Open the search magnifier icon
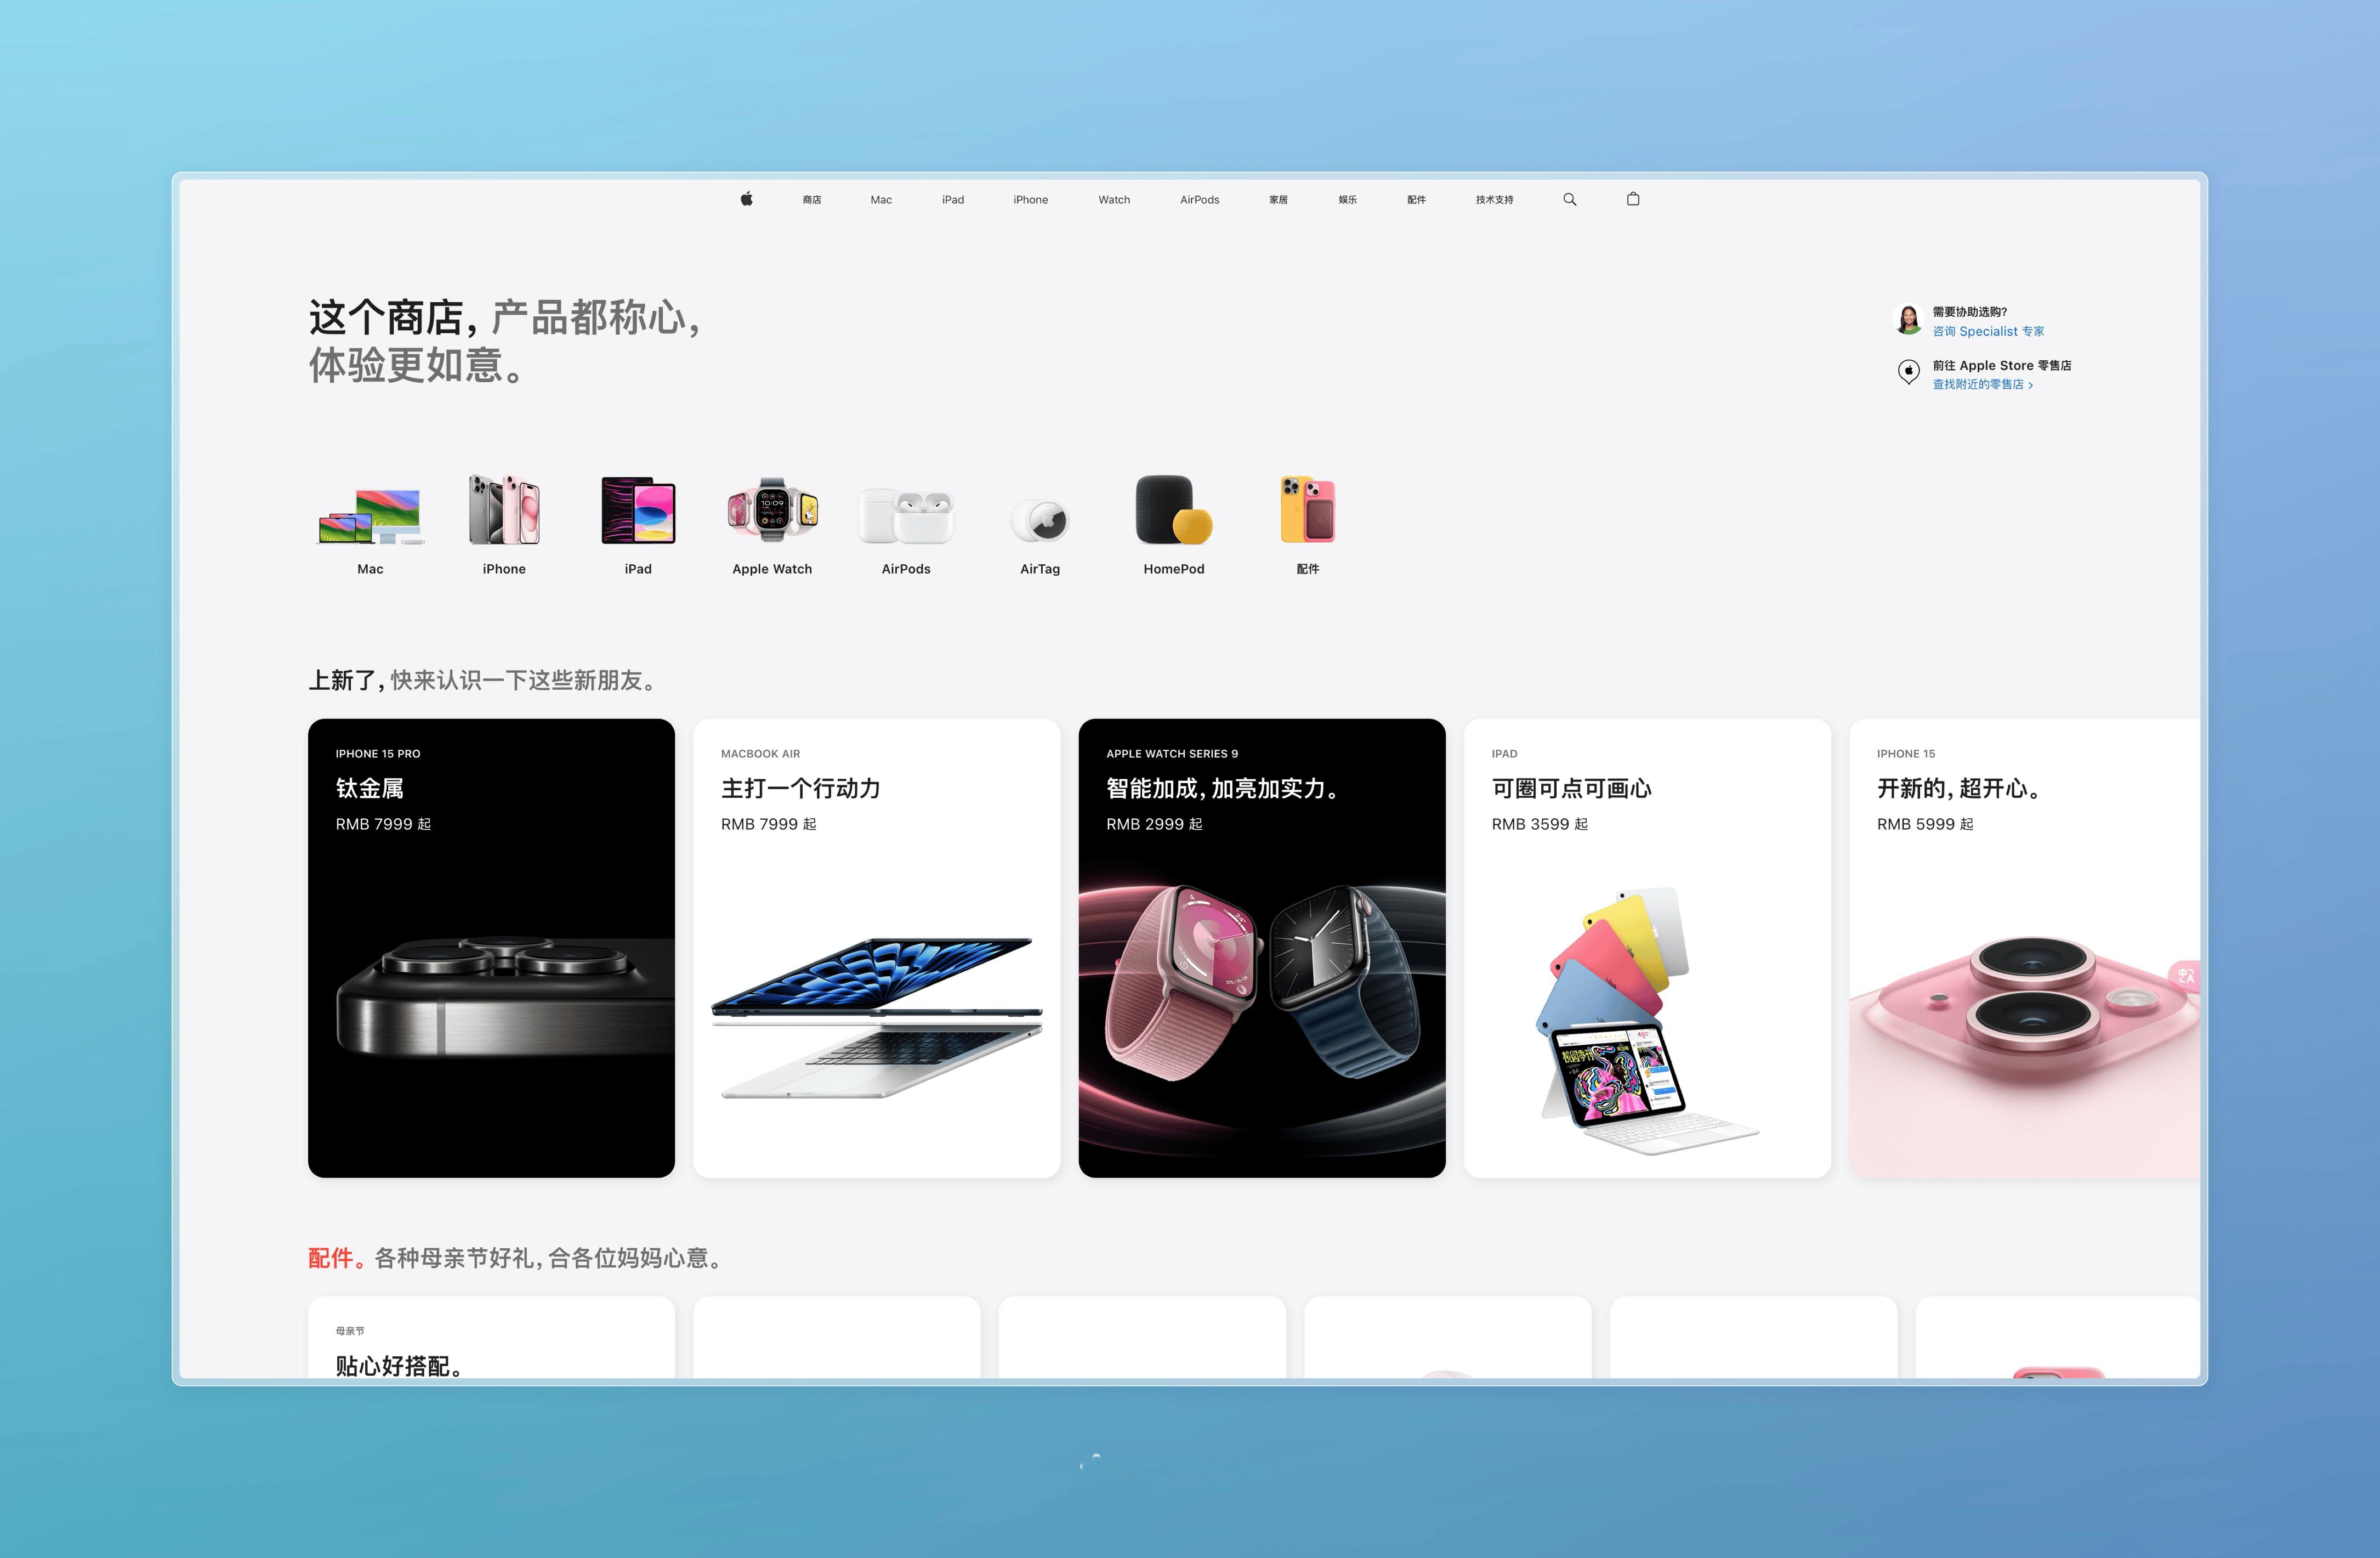 (x=1570, y=199)
